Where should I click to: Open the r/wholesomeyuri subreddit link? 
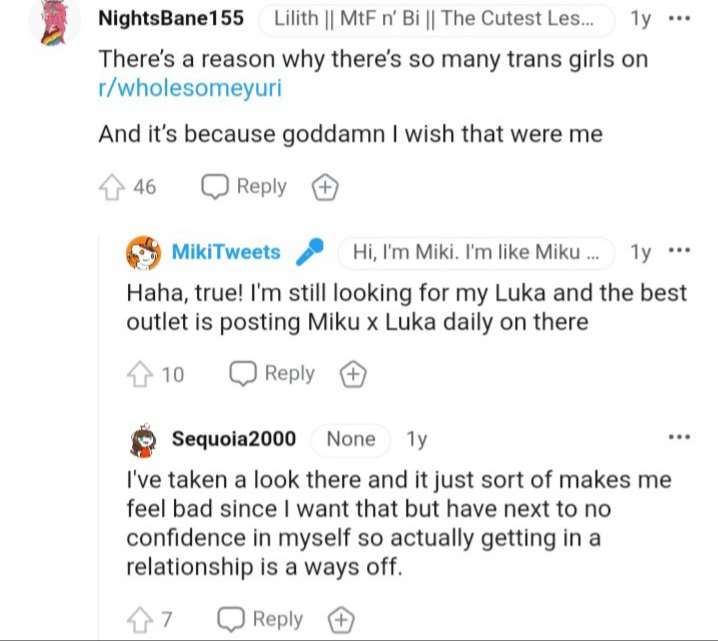(x=189, y=88)
